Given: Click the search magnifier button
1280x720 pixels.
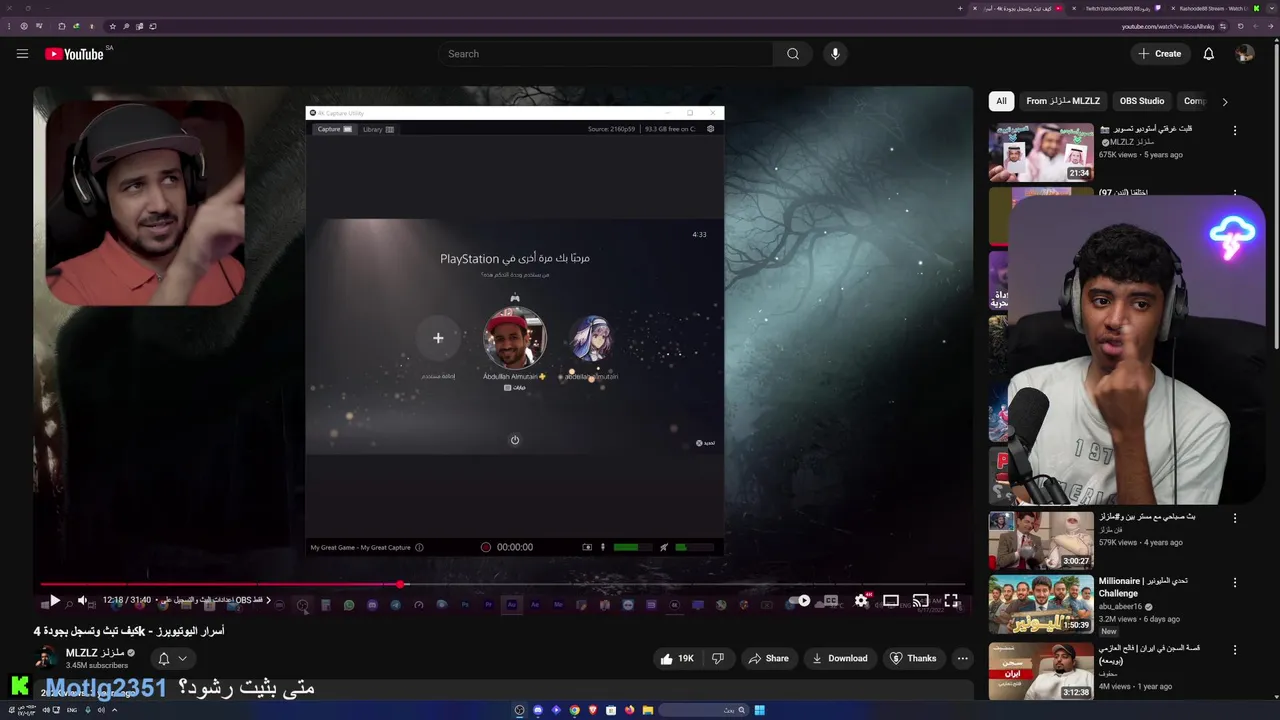Looking at the screenshot, I should click(793, 54).
